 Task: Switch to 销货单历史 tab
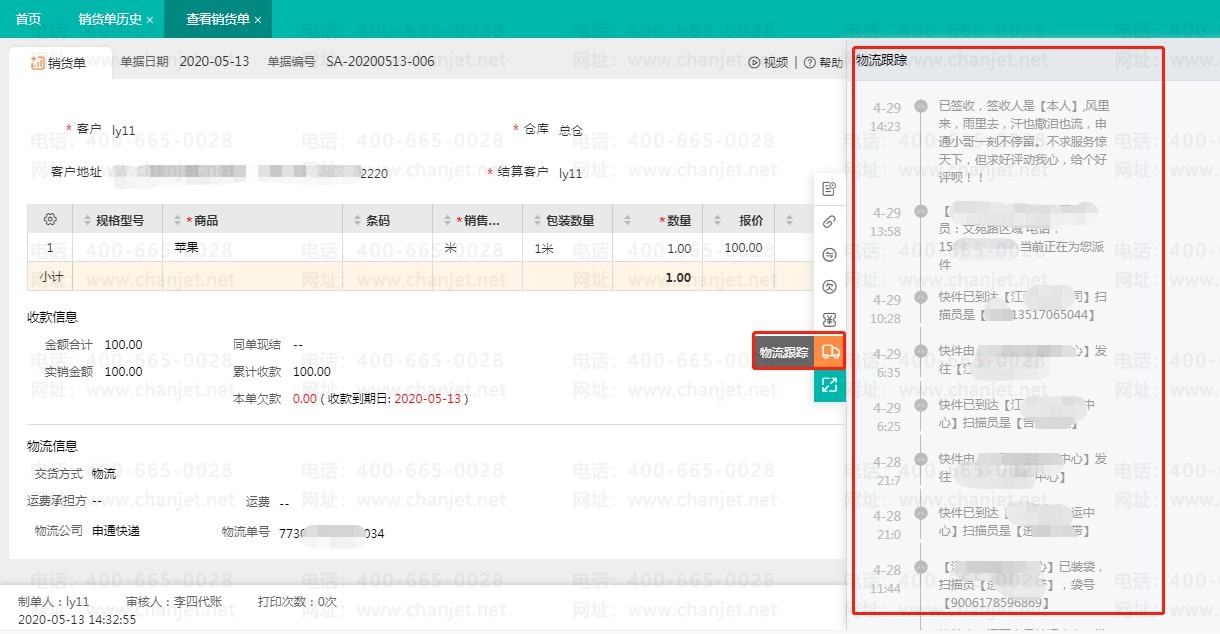(109, 19)
